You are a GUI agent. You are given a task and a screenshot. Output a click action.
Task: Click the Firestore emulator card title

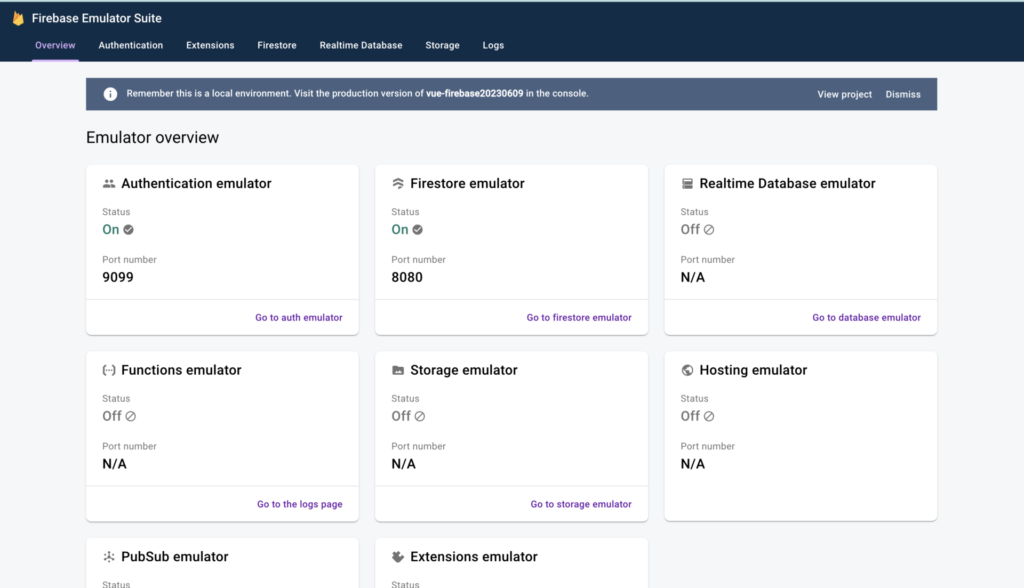coord(468,184)
